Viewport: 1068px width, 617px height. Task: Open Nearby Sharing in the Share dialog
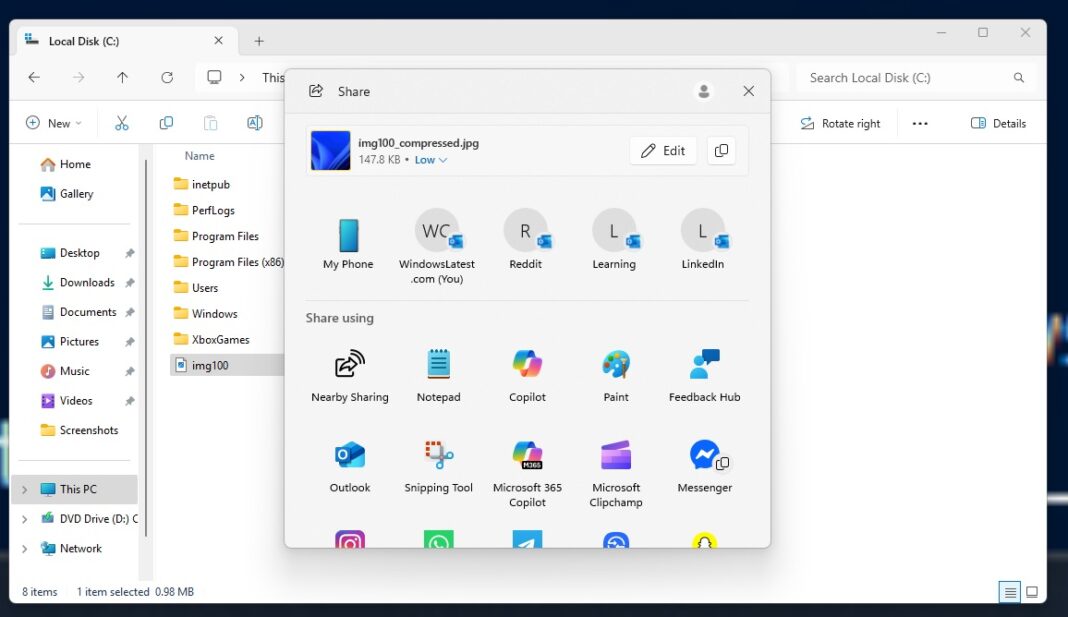pos(349,366)
